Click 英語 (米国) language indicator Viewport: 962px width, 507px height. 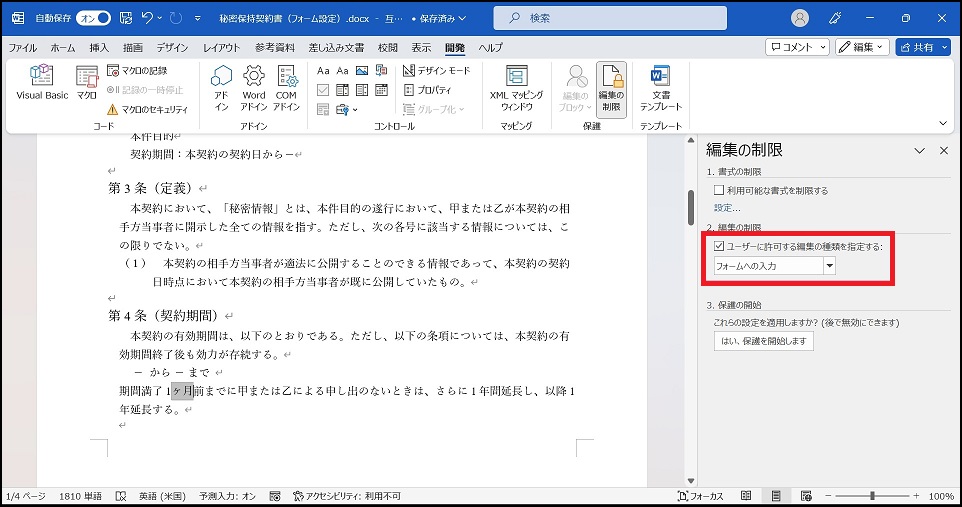pyautogui.click(x=162, y=496)
